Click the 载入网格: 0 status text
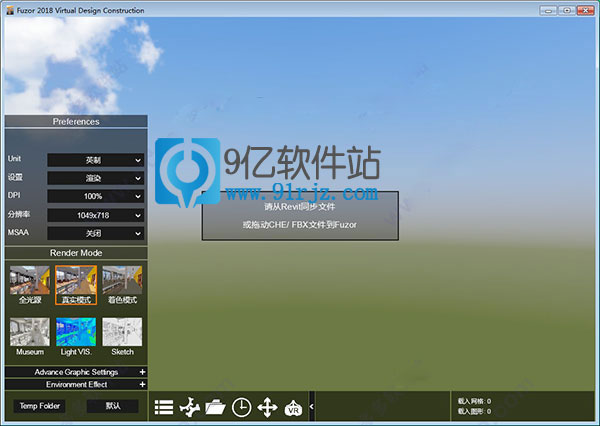Screen dimensions: 600x426 coord(474,401)
